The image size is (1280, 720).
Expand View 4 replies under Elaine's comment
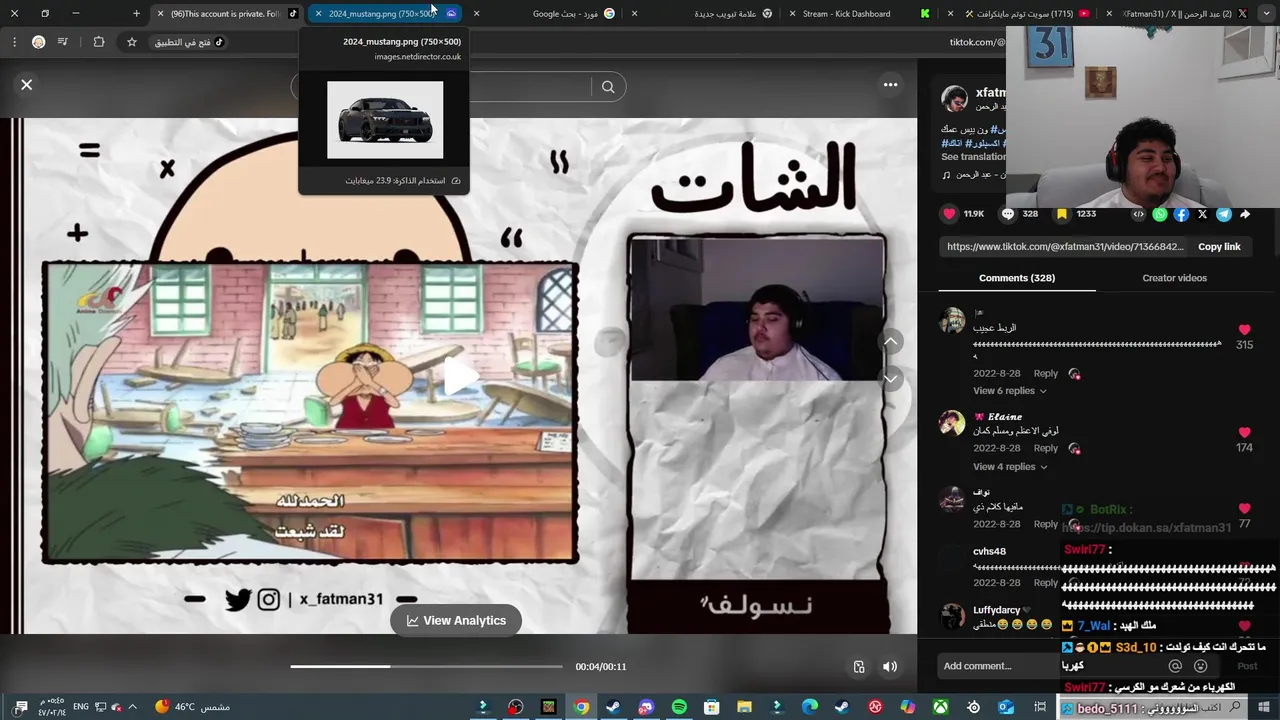[1010, 467]
